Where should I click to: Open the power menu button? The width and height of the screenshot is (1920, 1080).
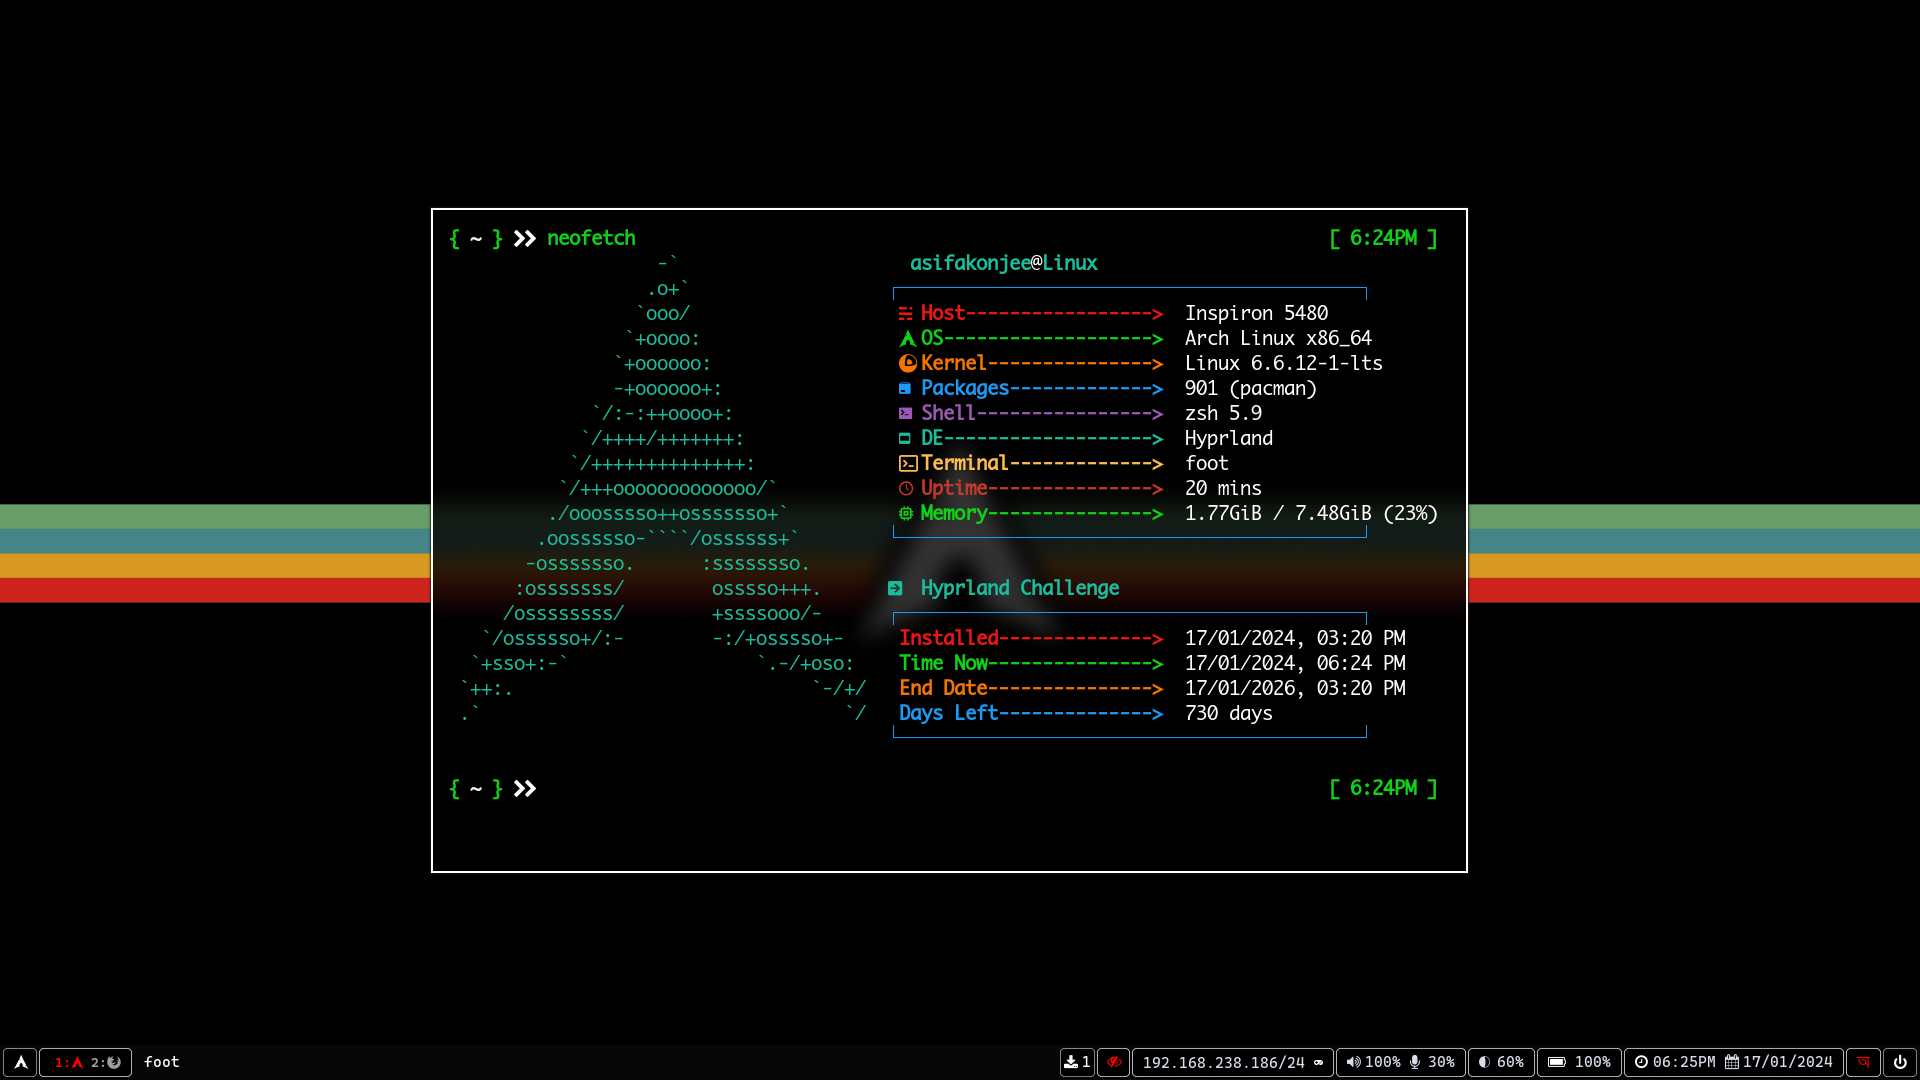(1900, 1062)
